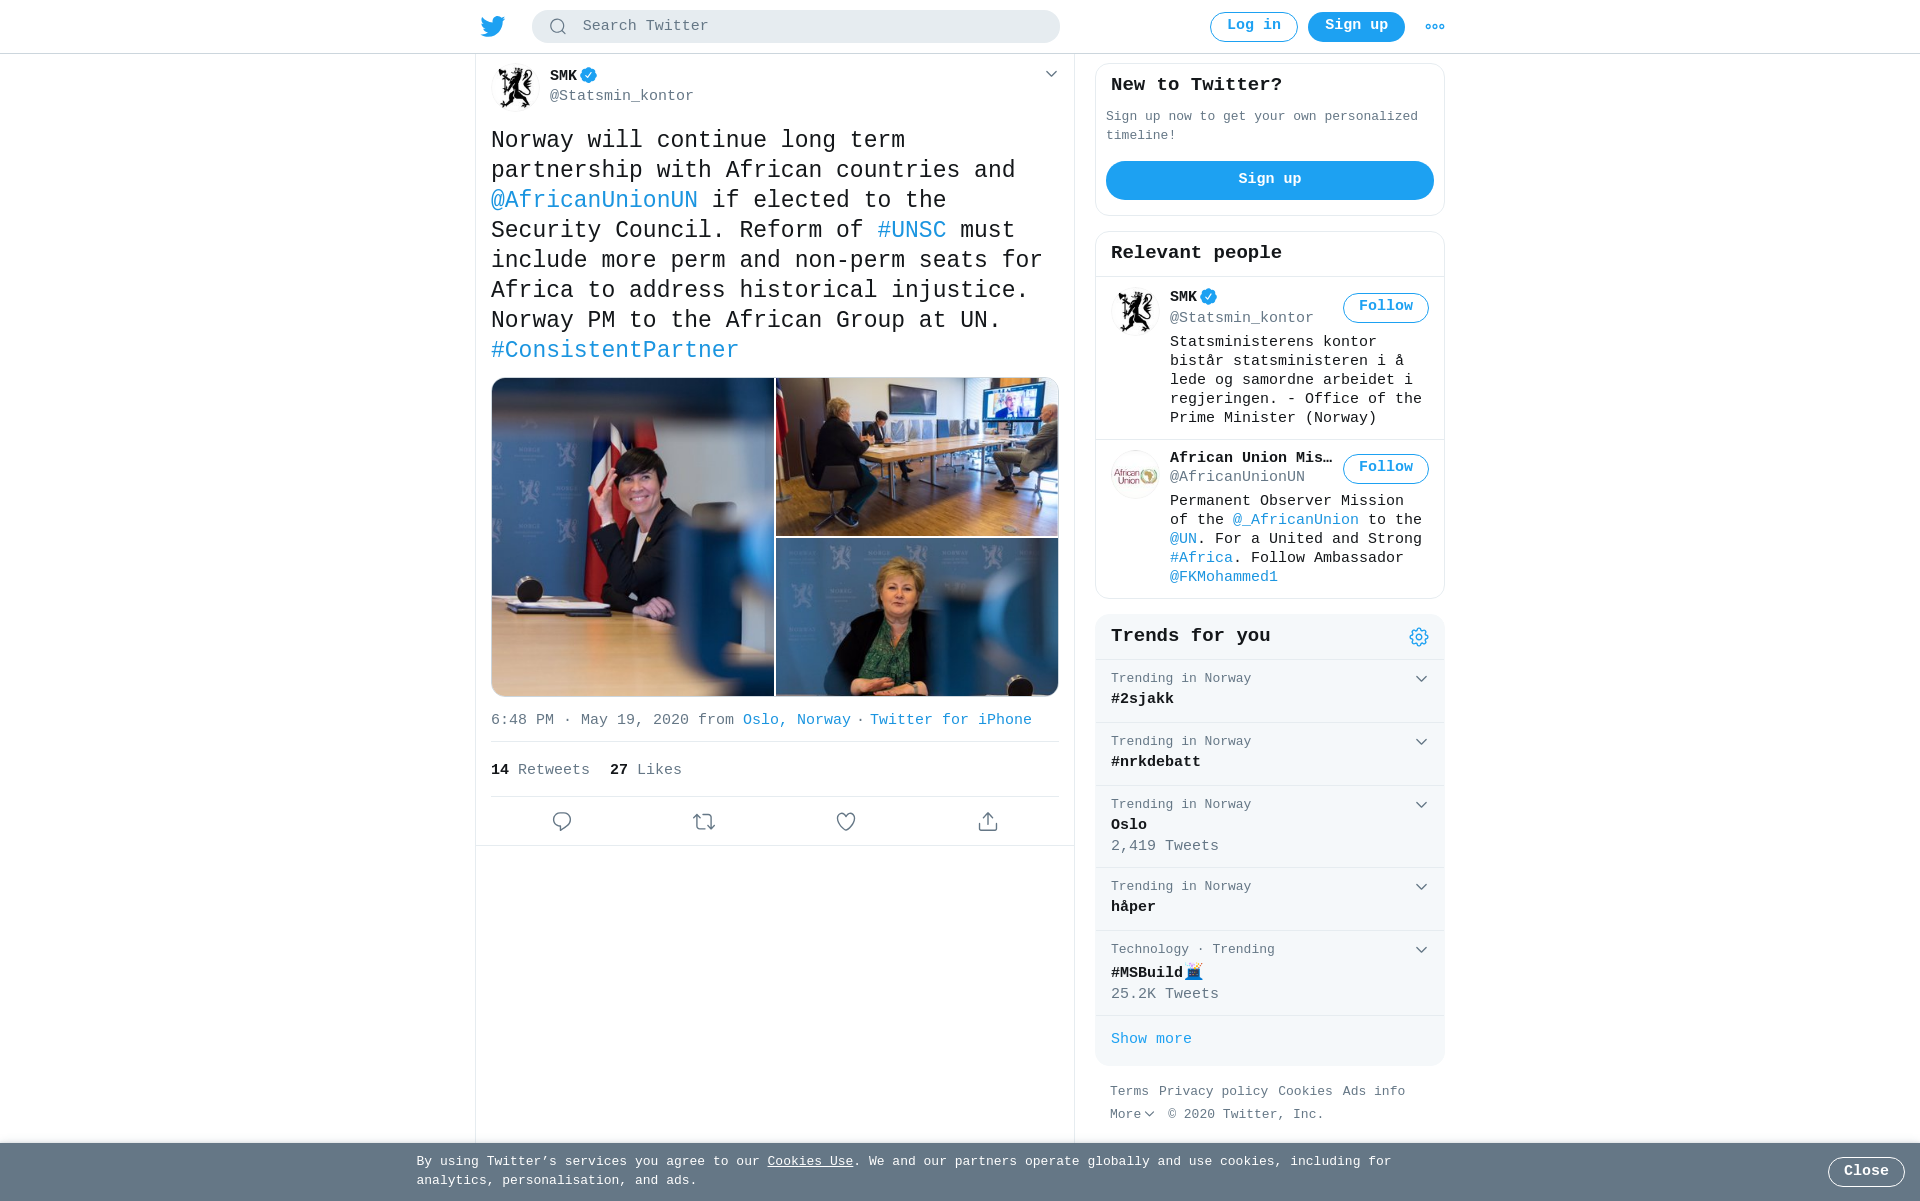Click Show more trends link
Viewport: 1920px width, 1201px height.
point(1151,1039)
